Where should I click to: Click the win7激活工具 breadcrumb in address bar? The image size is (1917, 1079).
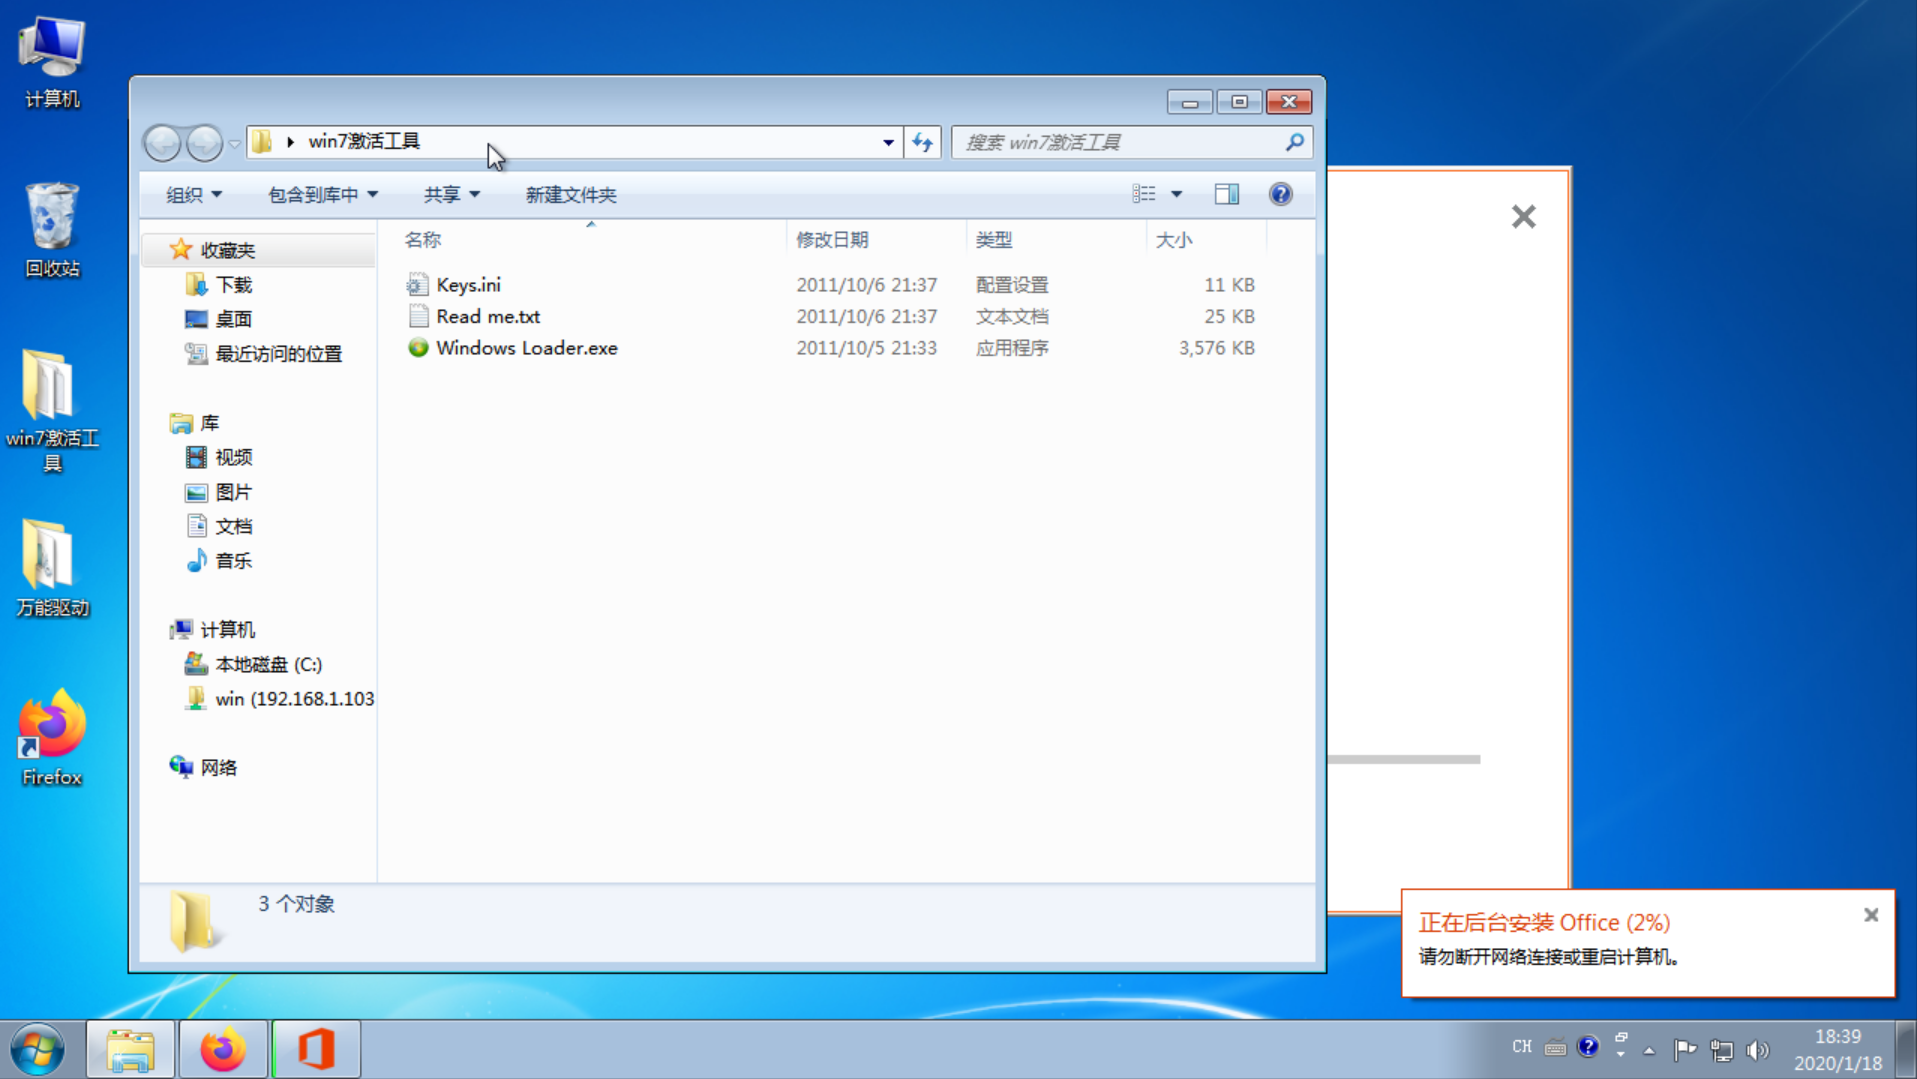[x=364, y=142]
